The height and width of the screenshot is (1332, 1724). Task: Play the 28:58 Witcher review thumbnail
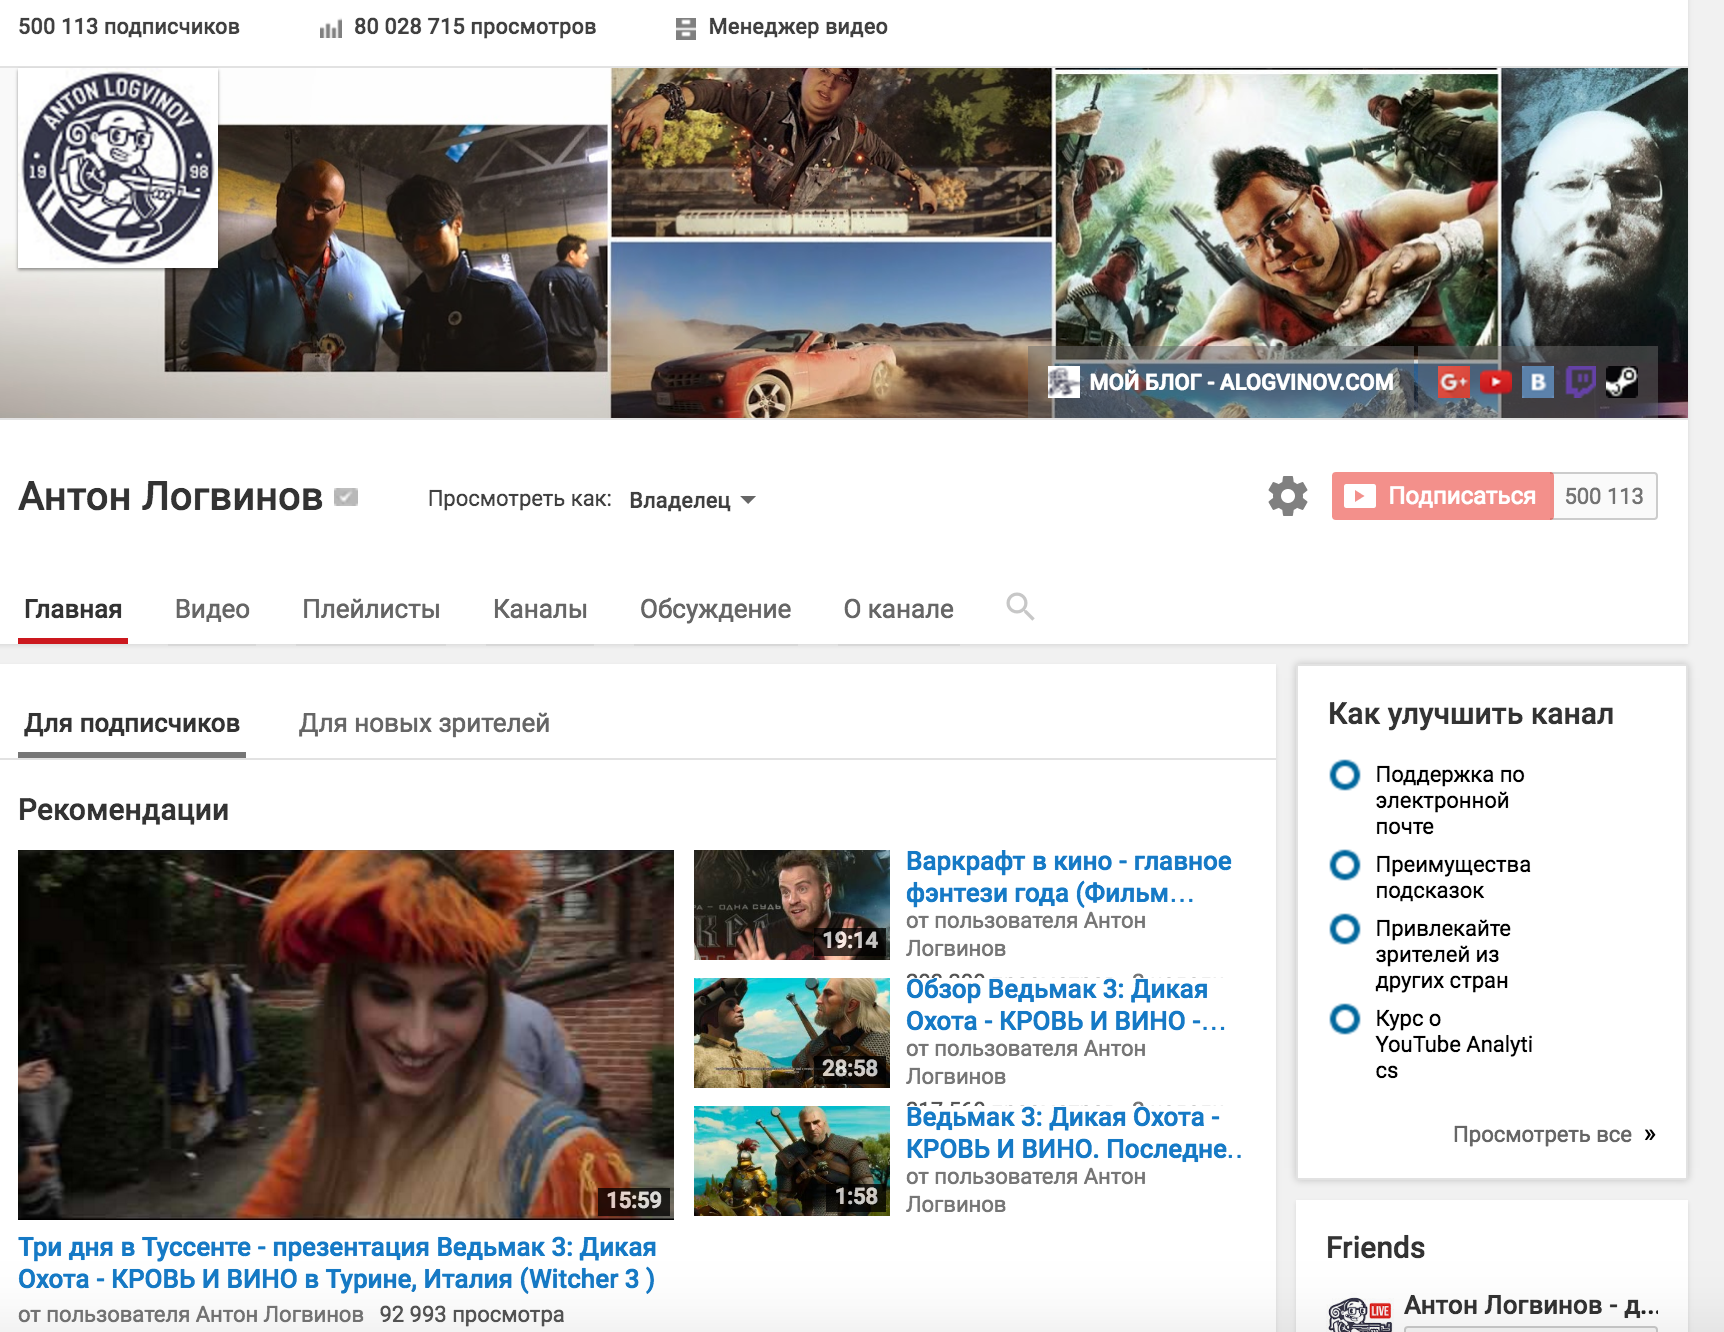point(792,1033)
